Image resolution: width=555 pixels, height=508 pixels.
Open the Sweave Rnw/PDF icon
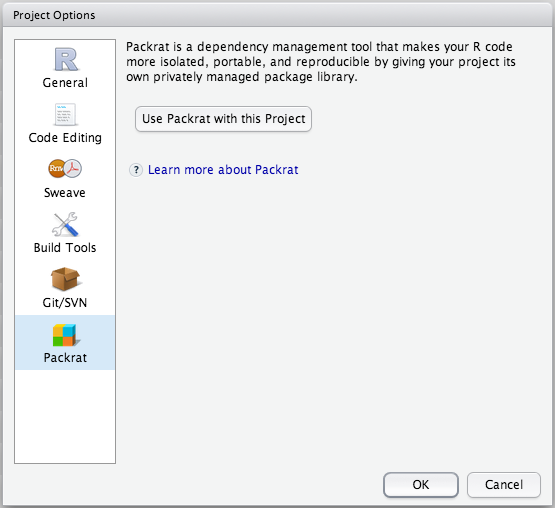pyautogui.click(x=65, y=169)
